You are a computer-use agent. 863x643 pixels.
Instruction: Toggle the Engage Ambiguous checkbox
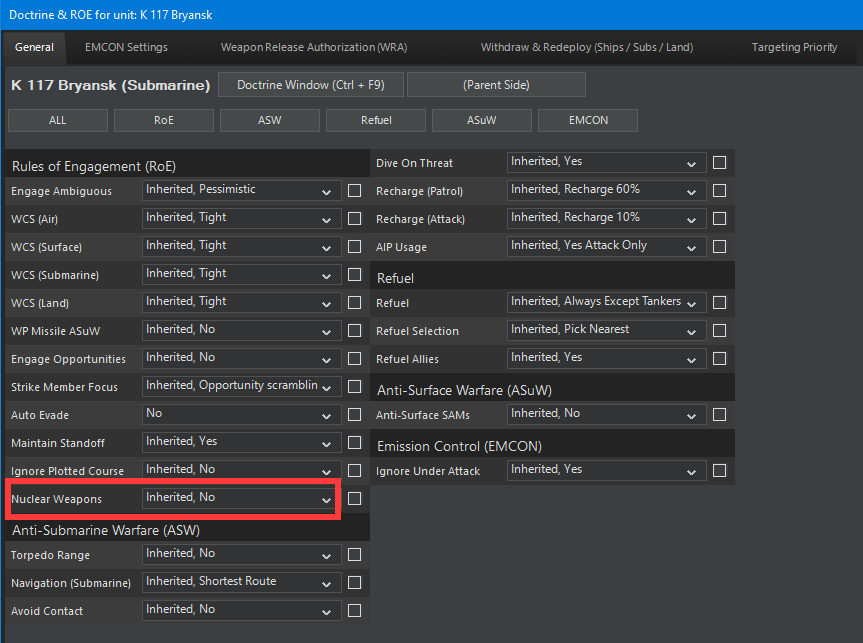coord(354,191)
